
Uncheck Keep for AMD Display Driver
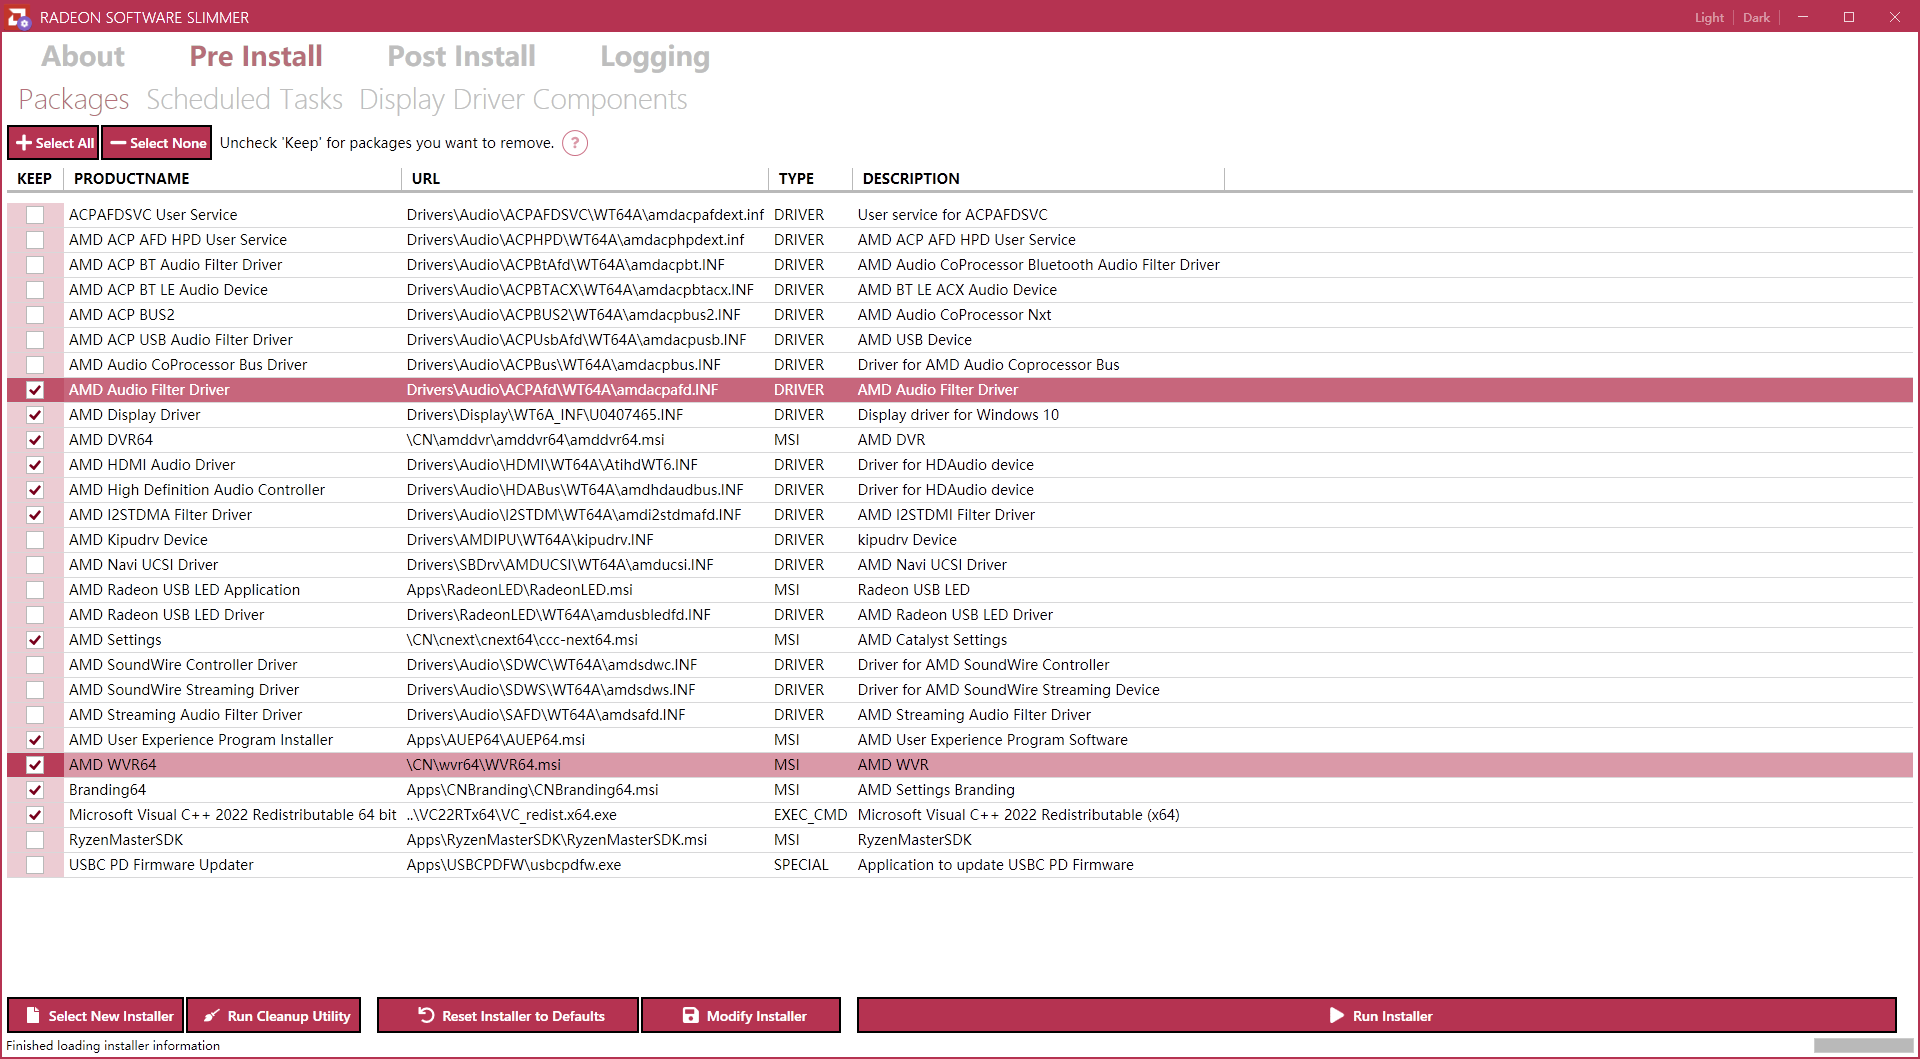click(35, 415)
